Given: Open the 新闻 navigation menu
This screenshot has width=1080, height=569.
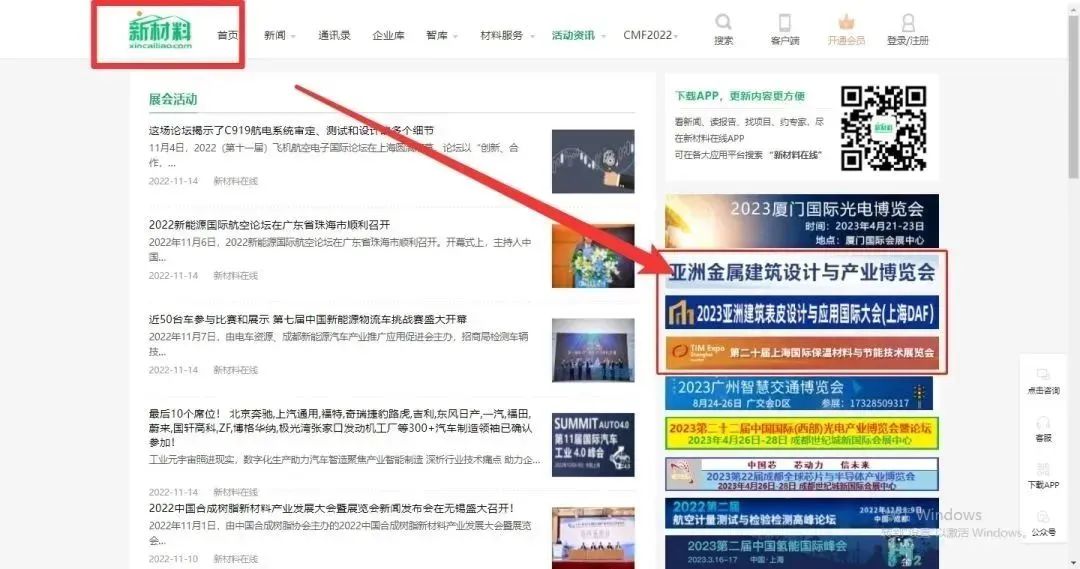Looking at the screenshot, I should 274,35.
